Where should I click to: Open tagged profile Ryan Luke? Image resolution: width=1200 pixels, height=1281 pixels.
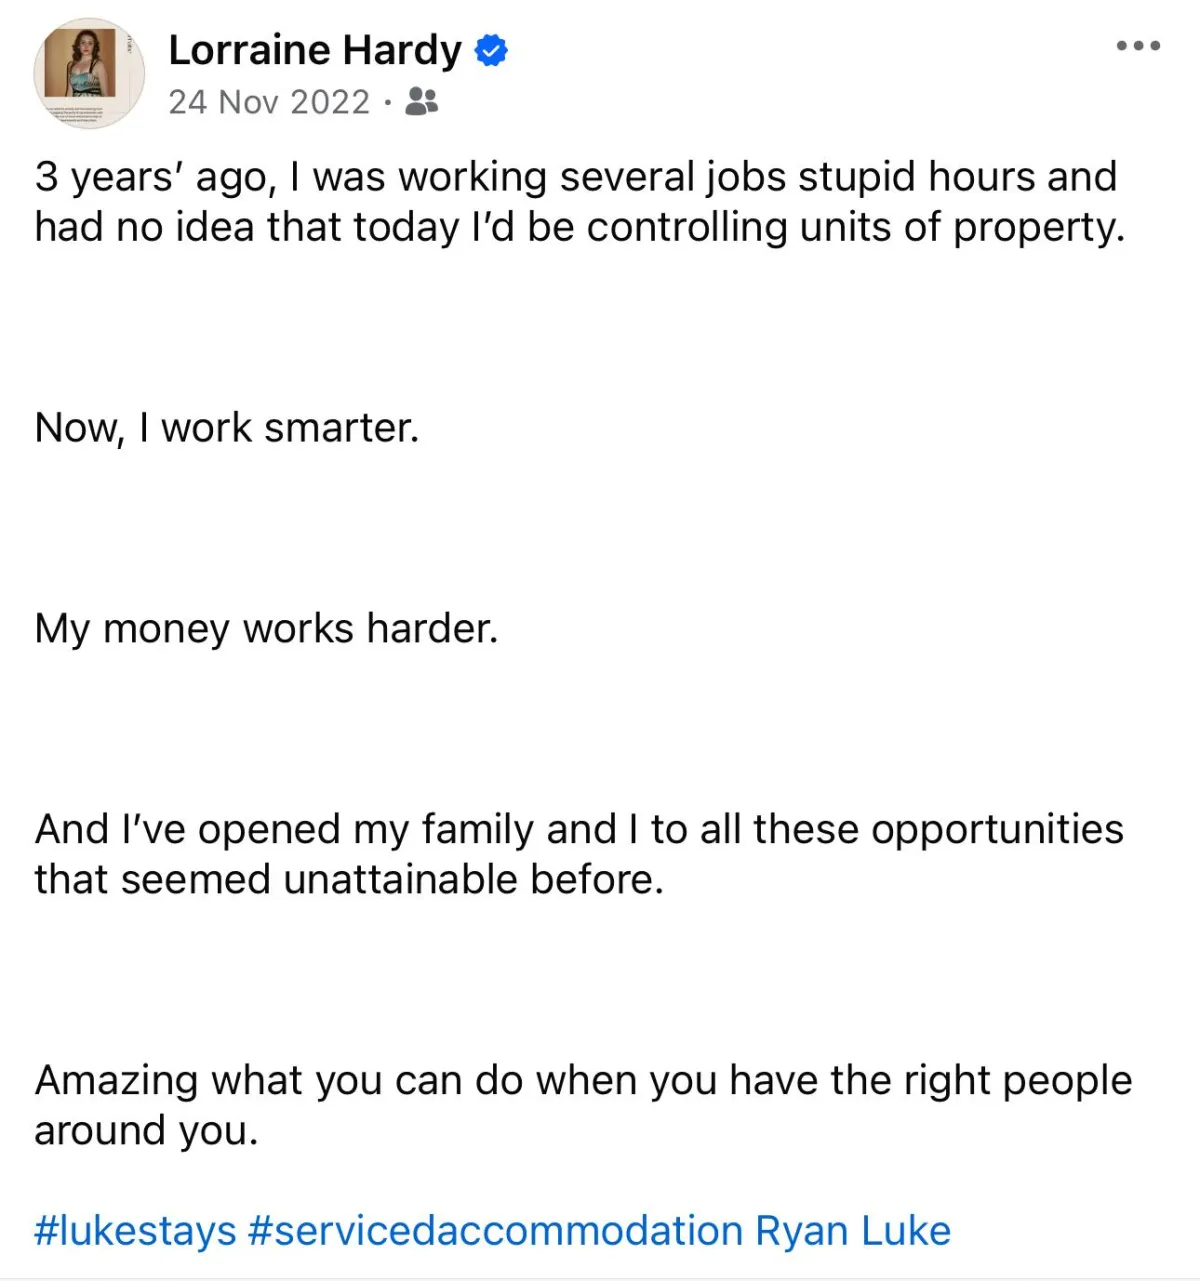click(x=853, y=1231)
